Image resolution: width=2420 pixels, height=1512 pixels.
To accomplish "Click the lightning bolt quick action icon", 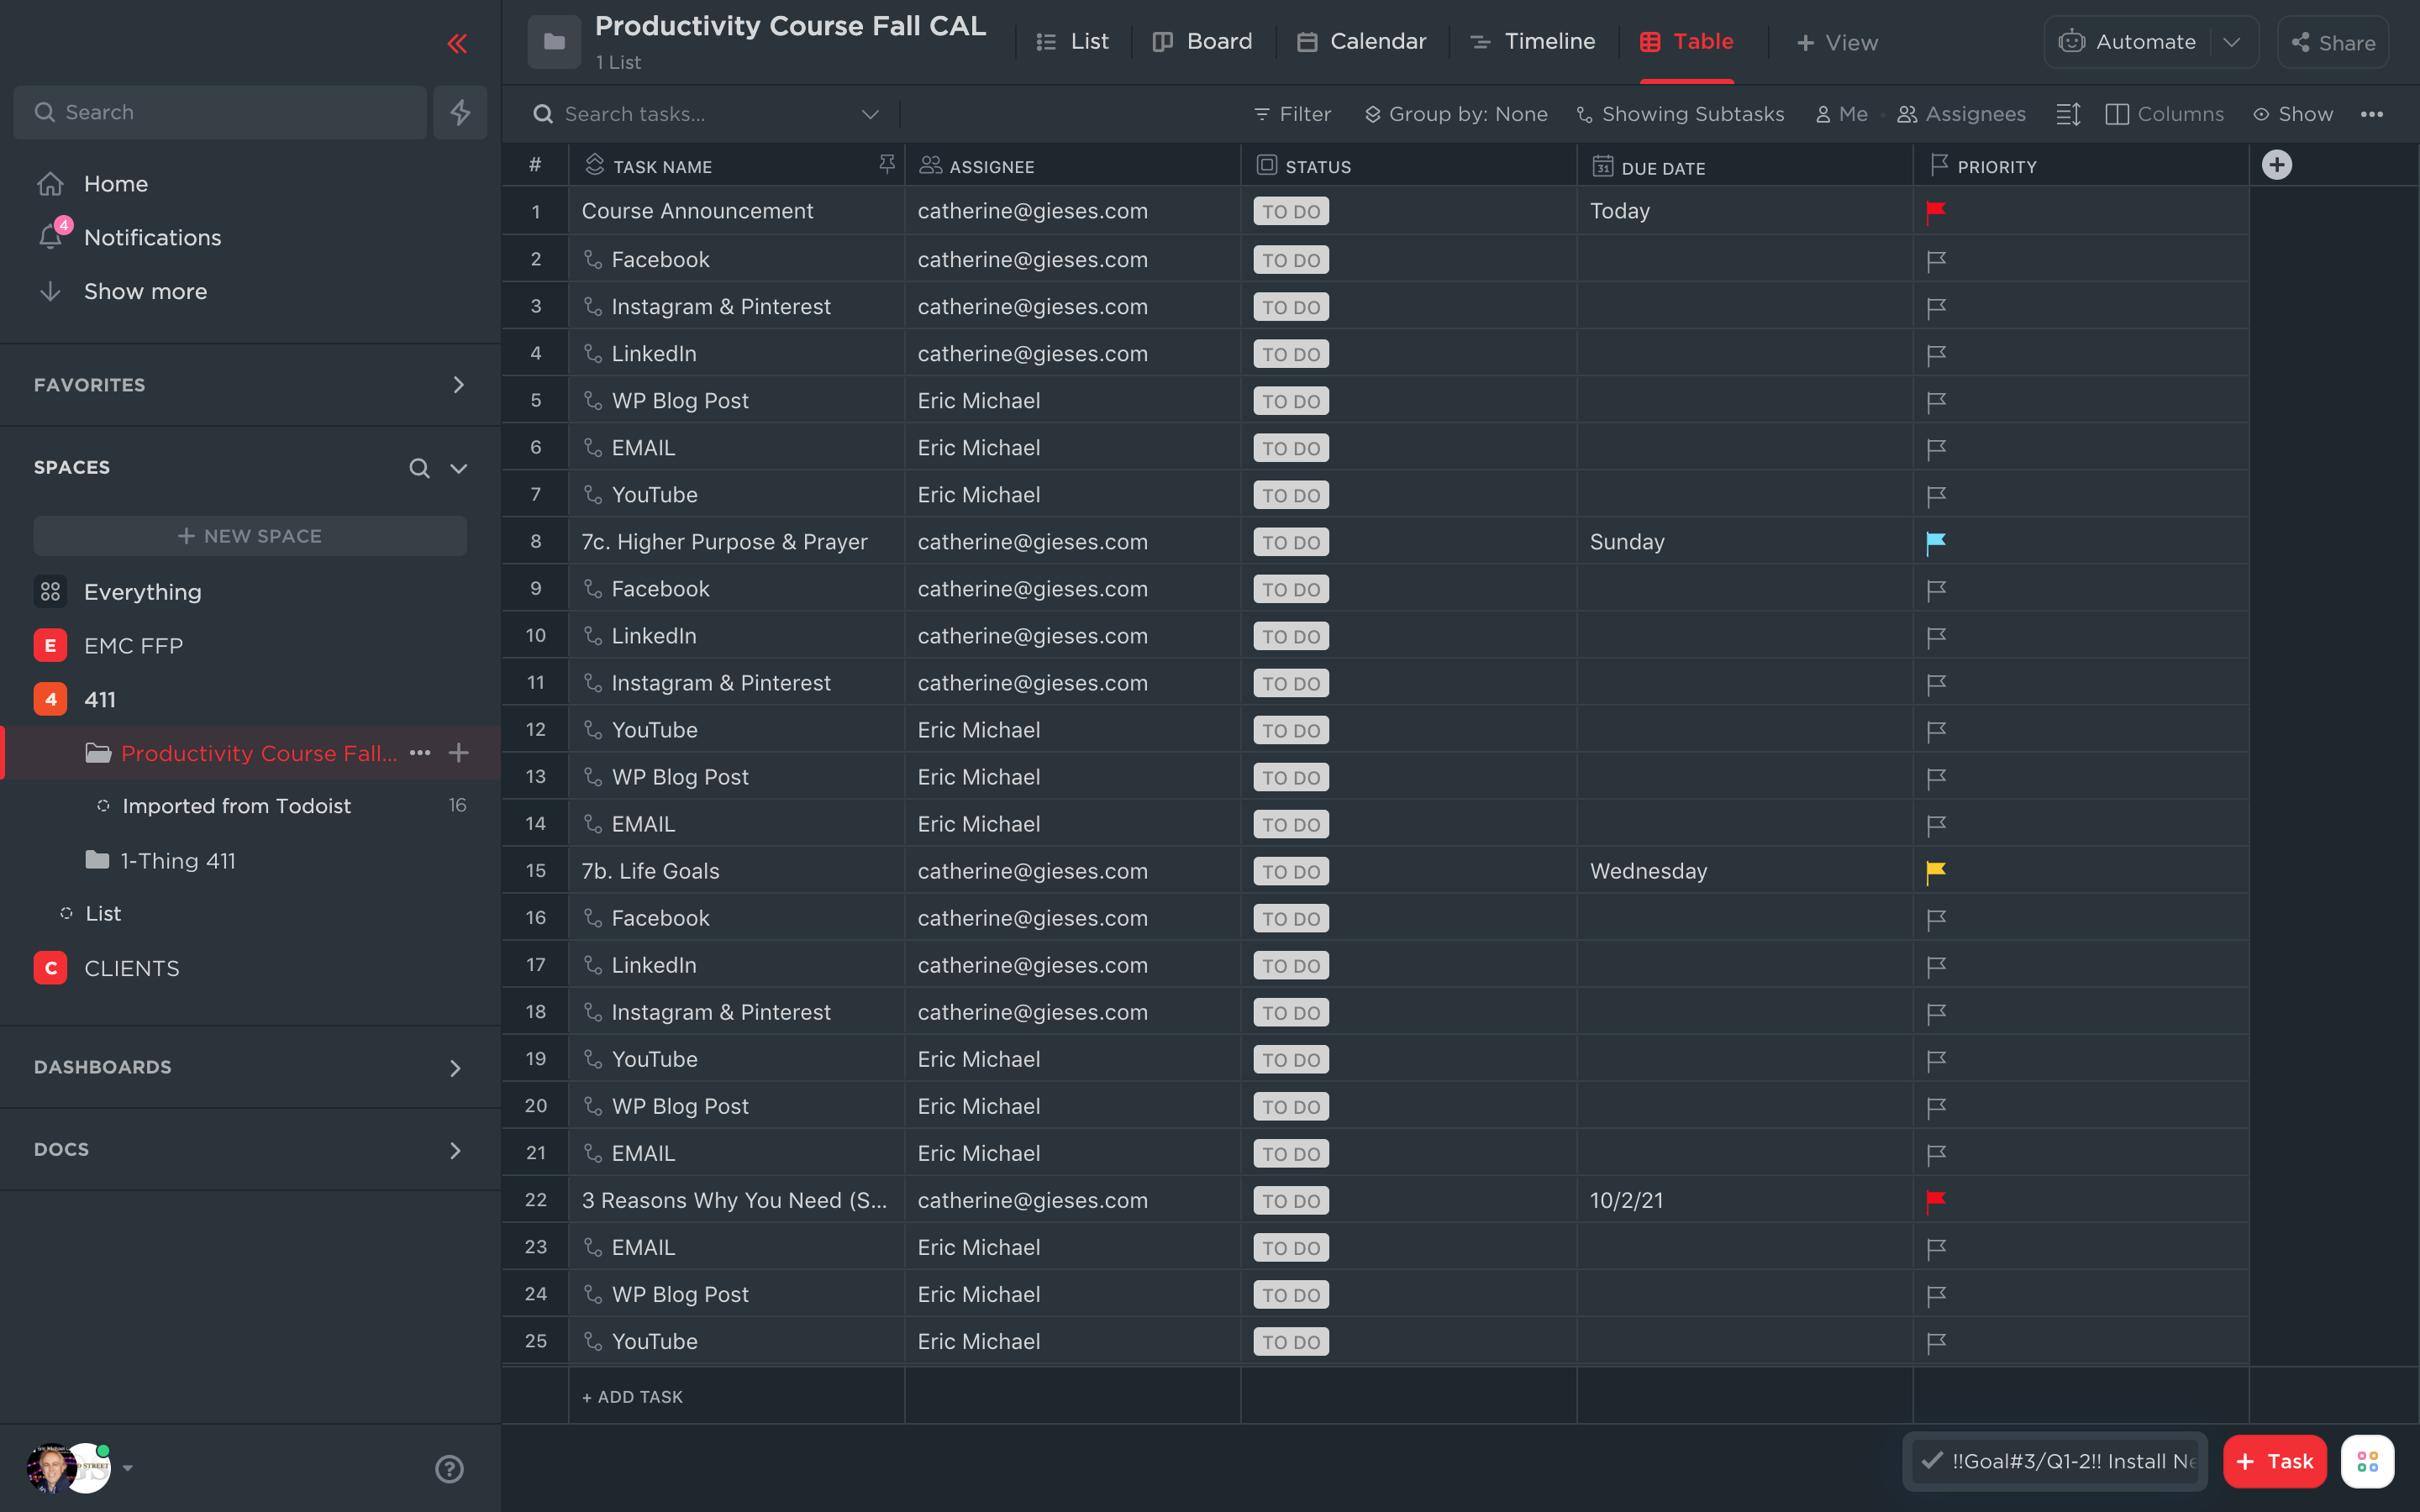I will 460,112.
